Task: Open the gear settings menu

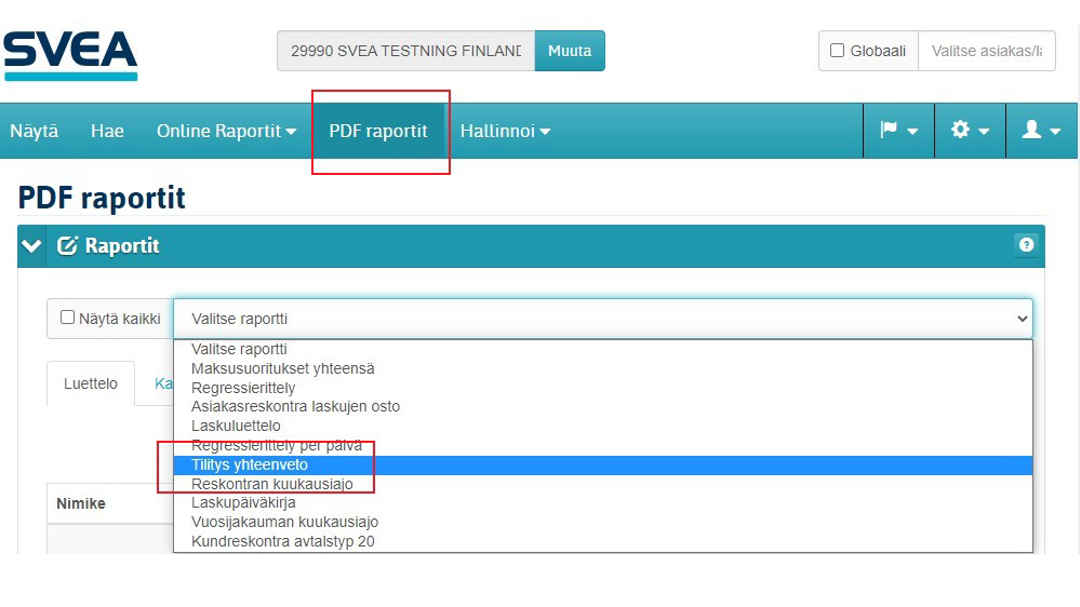Action: tap(970, 130)
